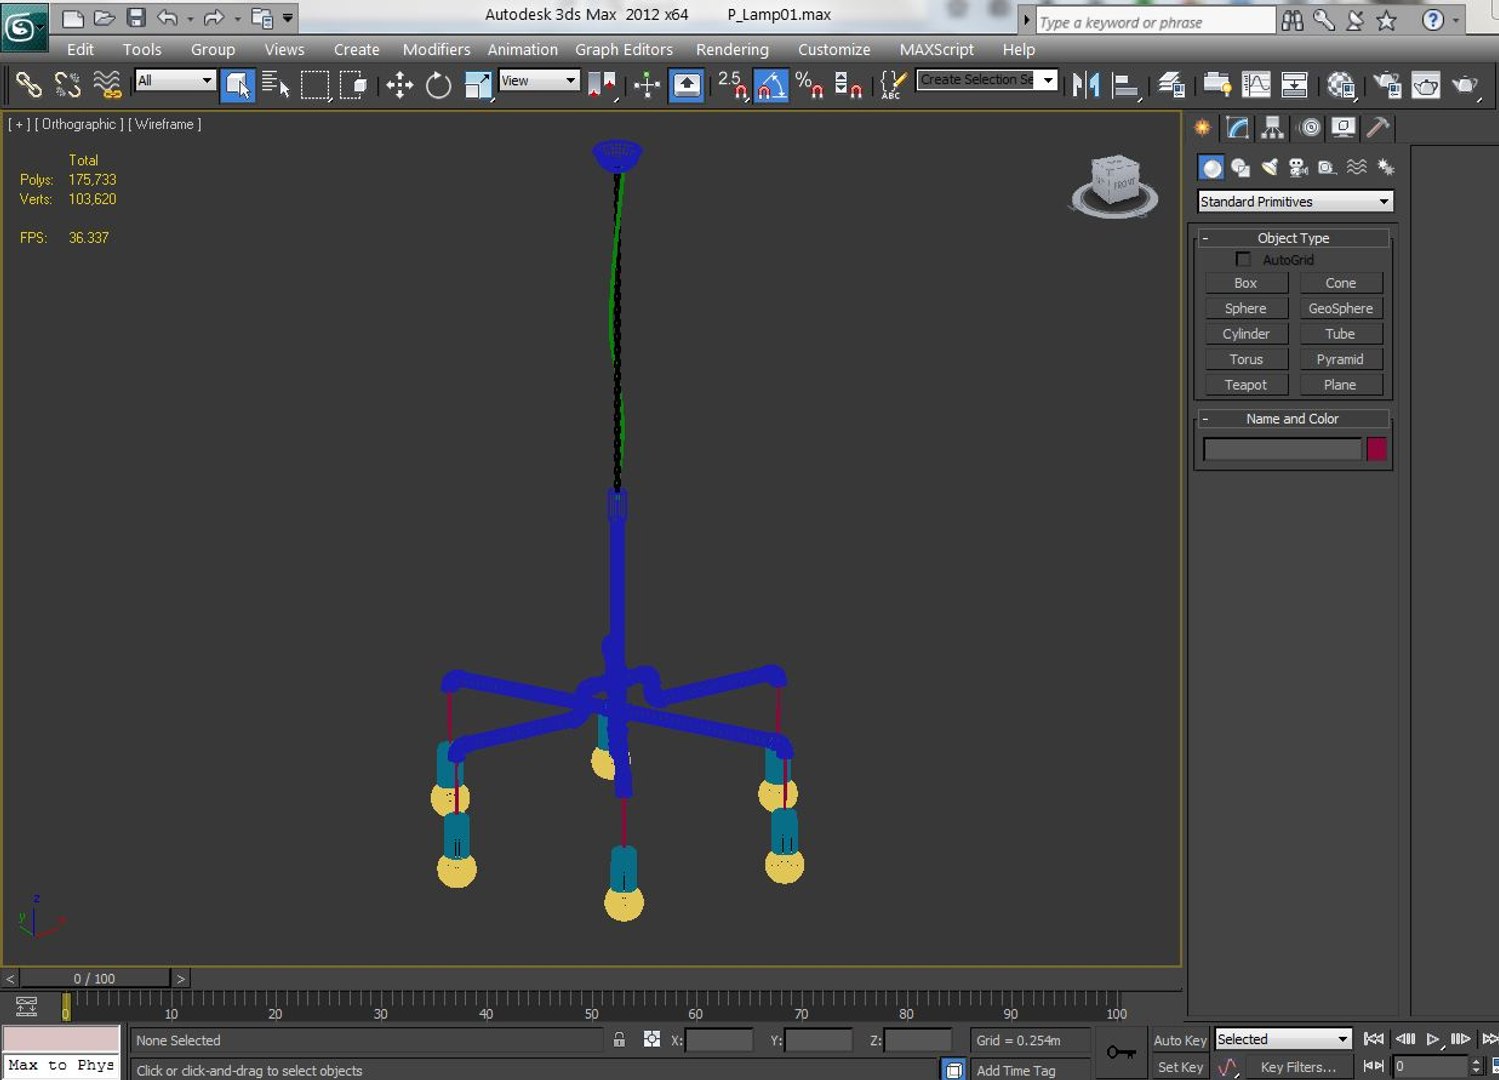Collapse the Object Type rollout
Viewport: 1499px width, 1080px height.
(1293, 238)
